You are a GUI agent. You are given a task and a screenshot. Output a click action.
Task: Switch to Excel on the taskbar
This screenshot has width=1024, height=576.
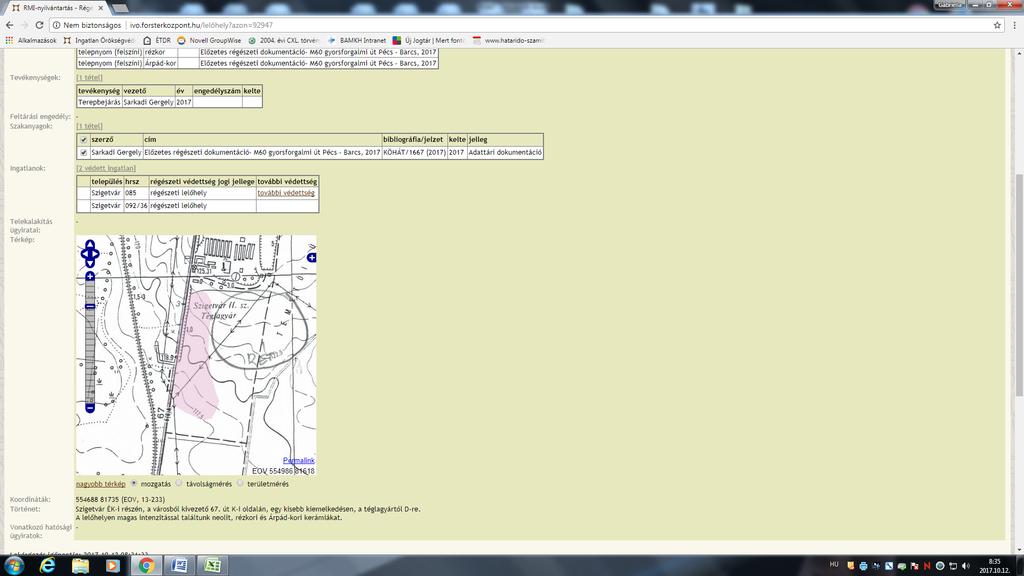(x=212, y=566)
